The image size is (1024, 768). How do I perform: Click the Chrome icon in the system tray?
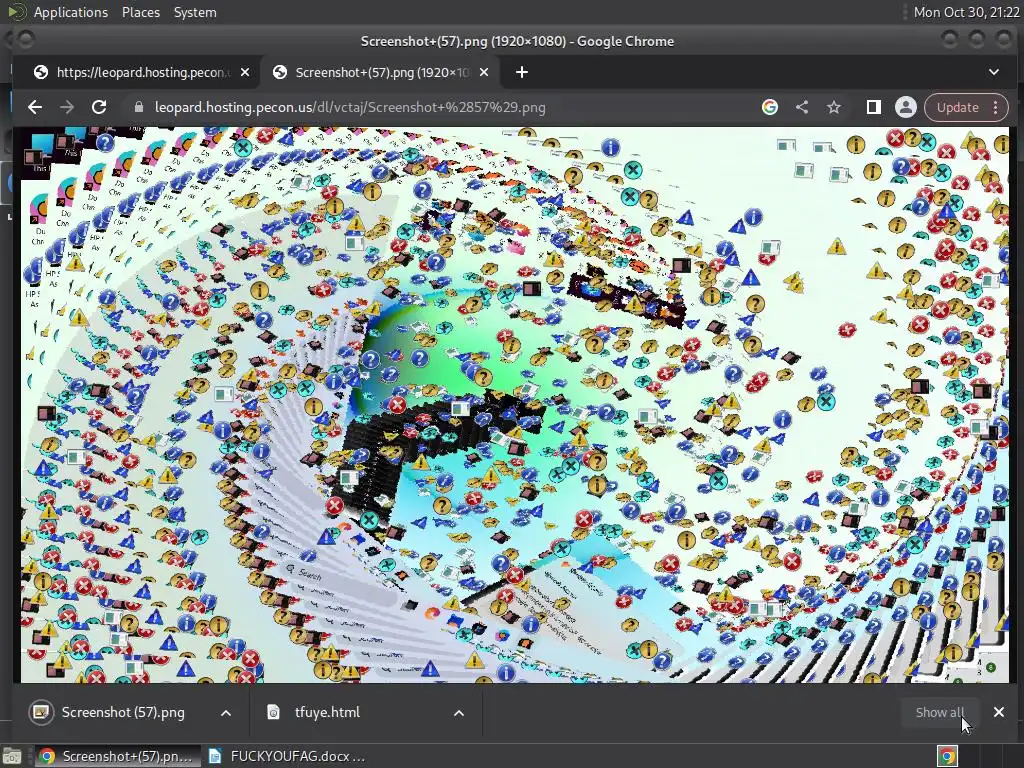pyautogui.click(x=948, y=756)
